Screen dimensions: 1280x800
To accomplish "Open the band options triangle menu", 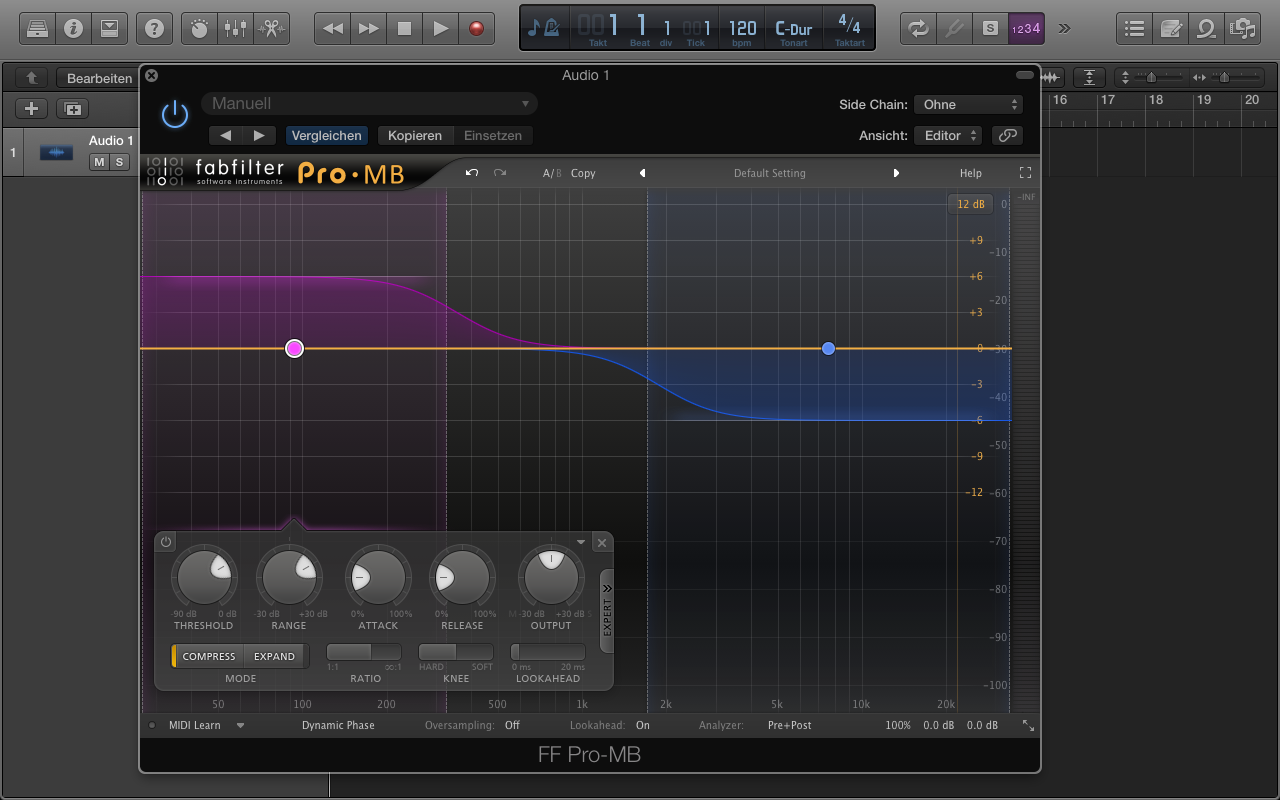I will tap(581, 542).
